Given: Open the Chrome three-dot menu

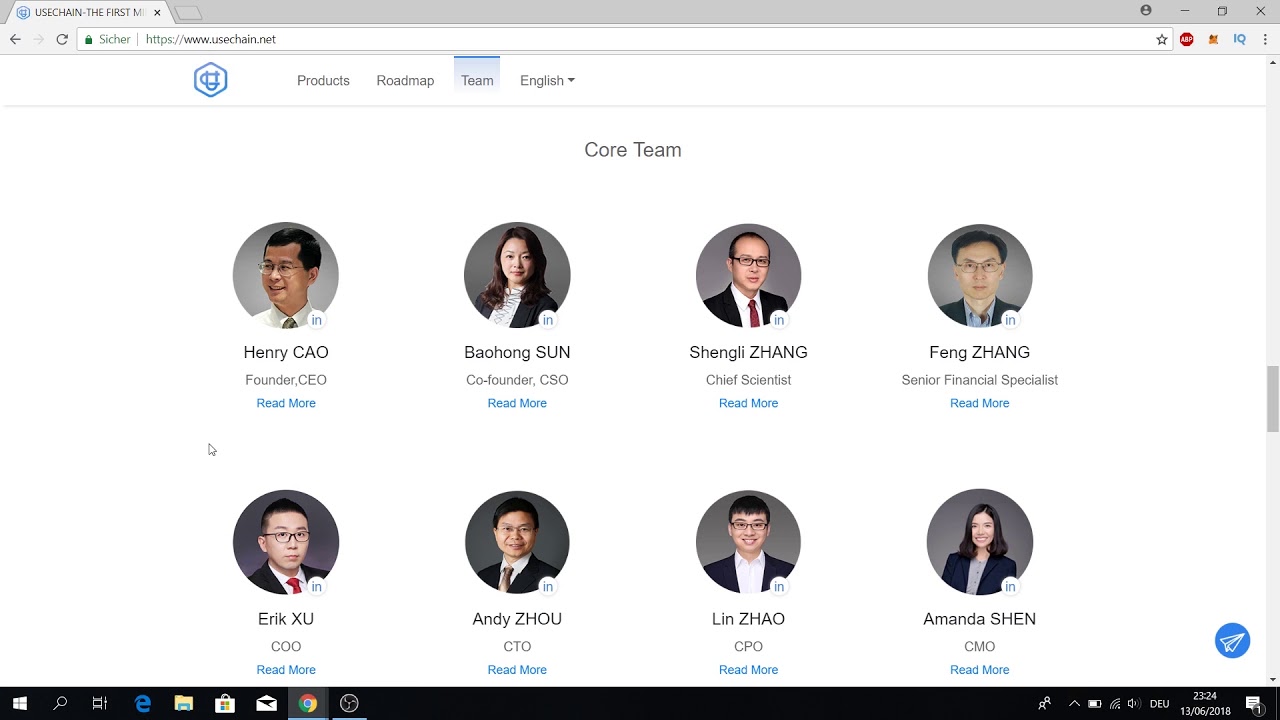Looking at the screenshot, I should click(x=1265, y=40).
